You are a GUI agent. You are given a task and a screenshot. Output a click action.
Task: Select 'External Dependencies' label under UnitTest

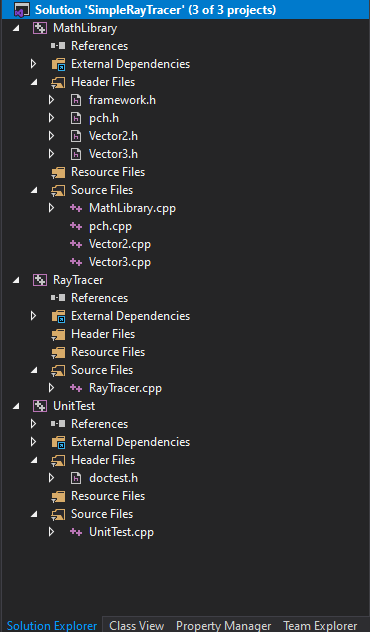pos(131,442)
